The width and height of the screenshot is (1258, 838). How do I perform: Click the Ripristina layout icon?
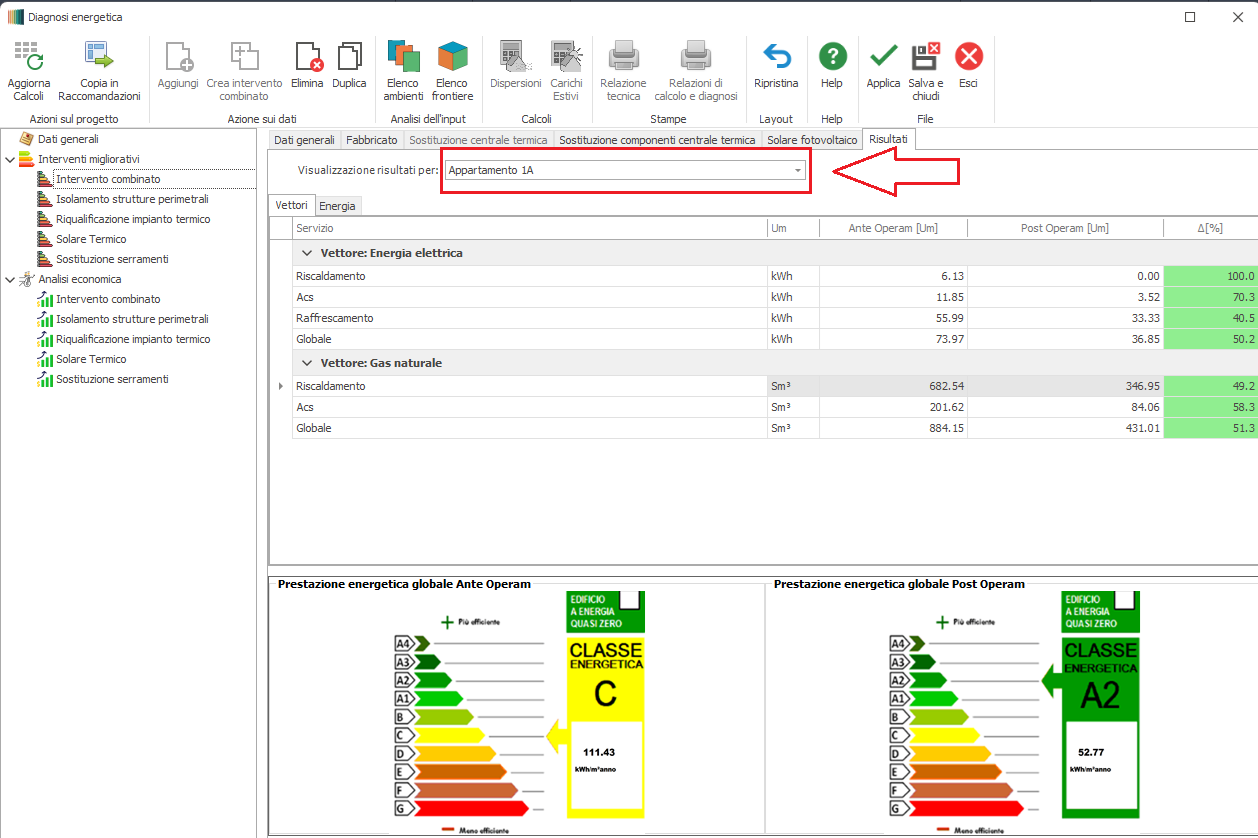[776, 57]
